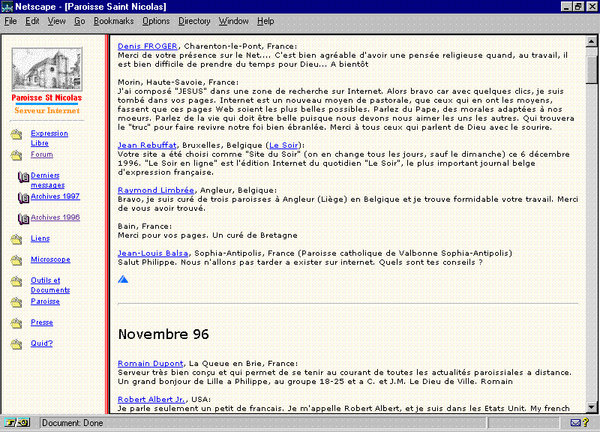Open the Options menu
Screen dimensions: 600x432
tap(156, 21)
